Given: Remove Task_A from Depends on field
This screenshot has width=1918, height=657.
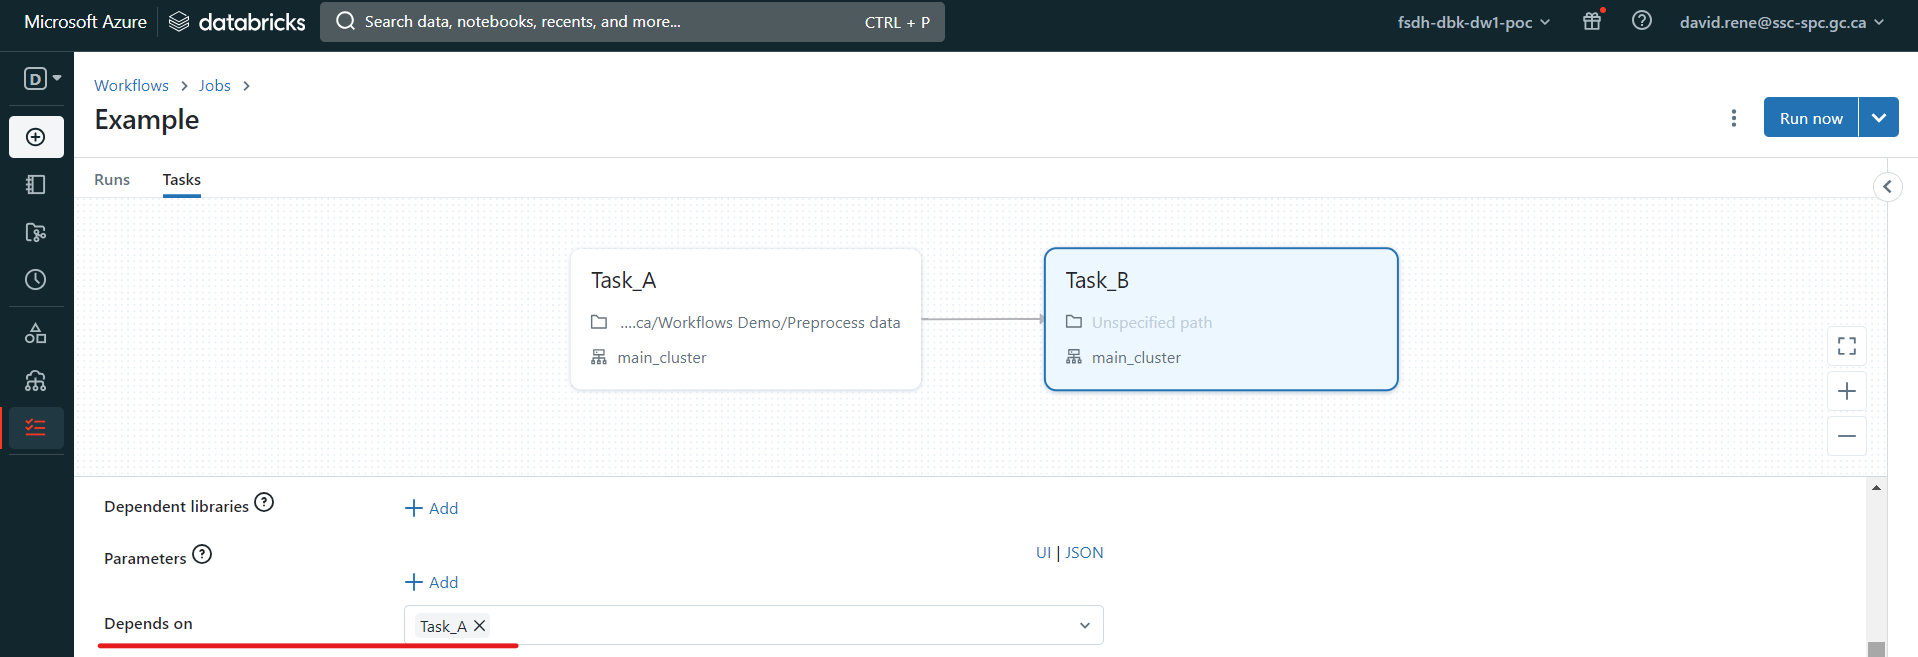Looking at the screenshot, I should [480, 626].
